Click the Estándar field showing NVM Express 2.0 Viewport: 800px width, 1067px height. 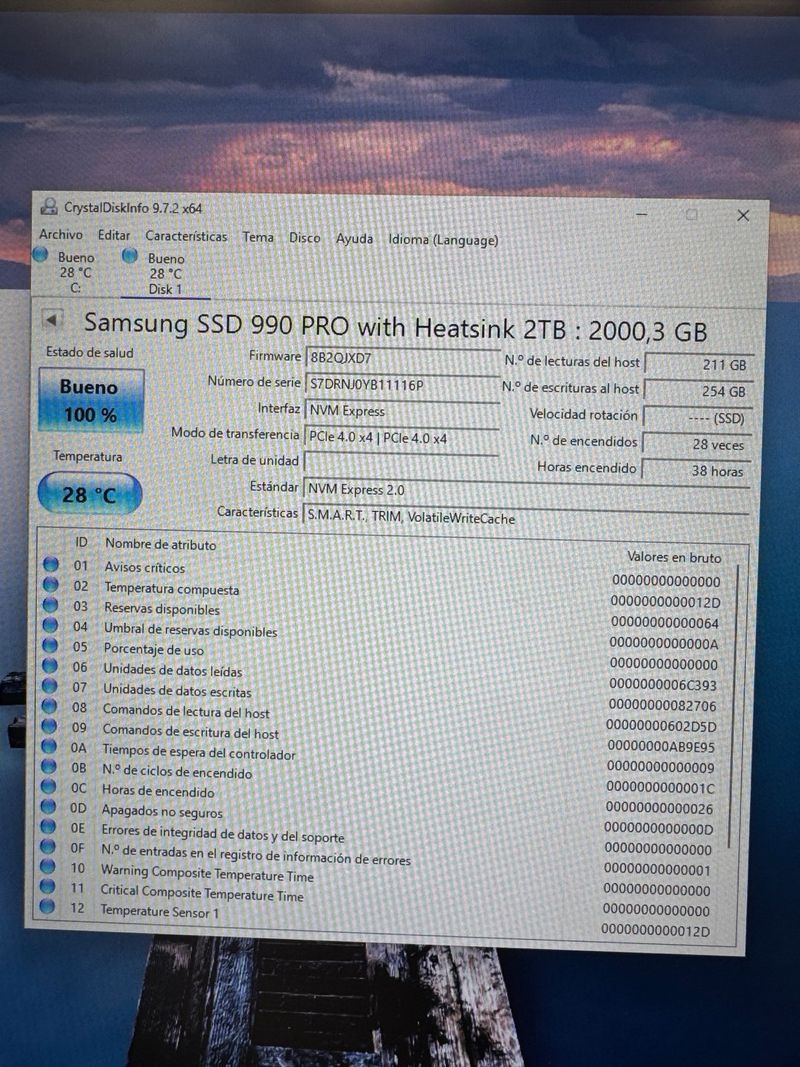click(x=525, y=492)
